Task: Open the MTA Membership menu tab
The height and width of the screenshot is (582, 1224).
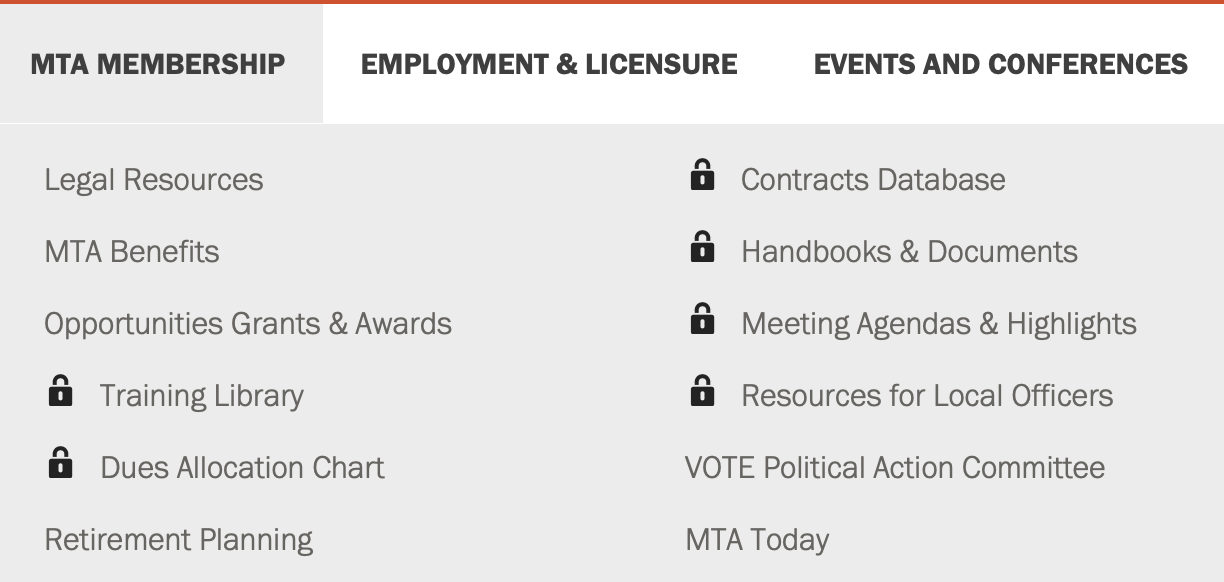Action: pyautogui.click(x=158, y=64)
